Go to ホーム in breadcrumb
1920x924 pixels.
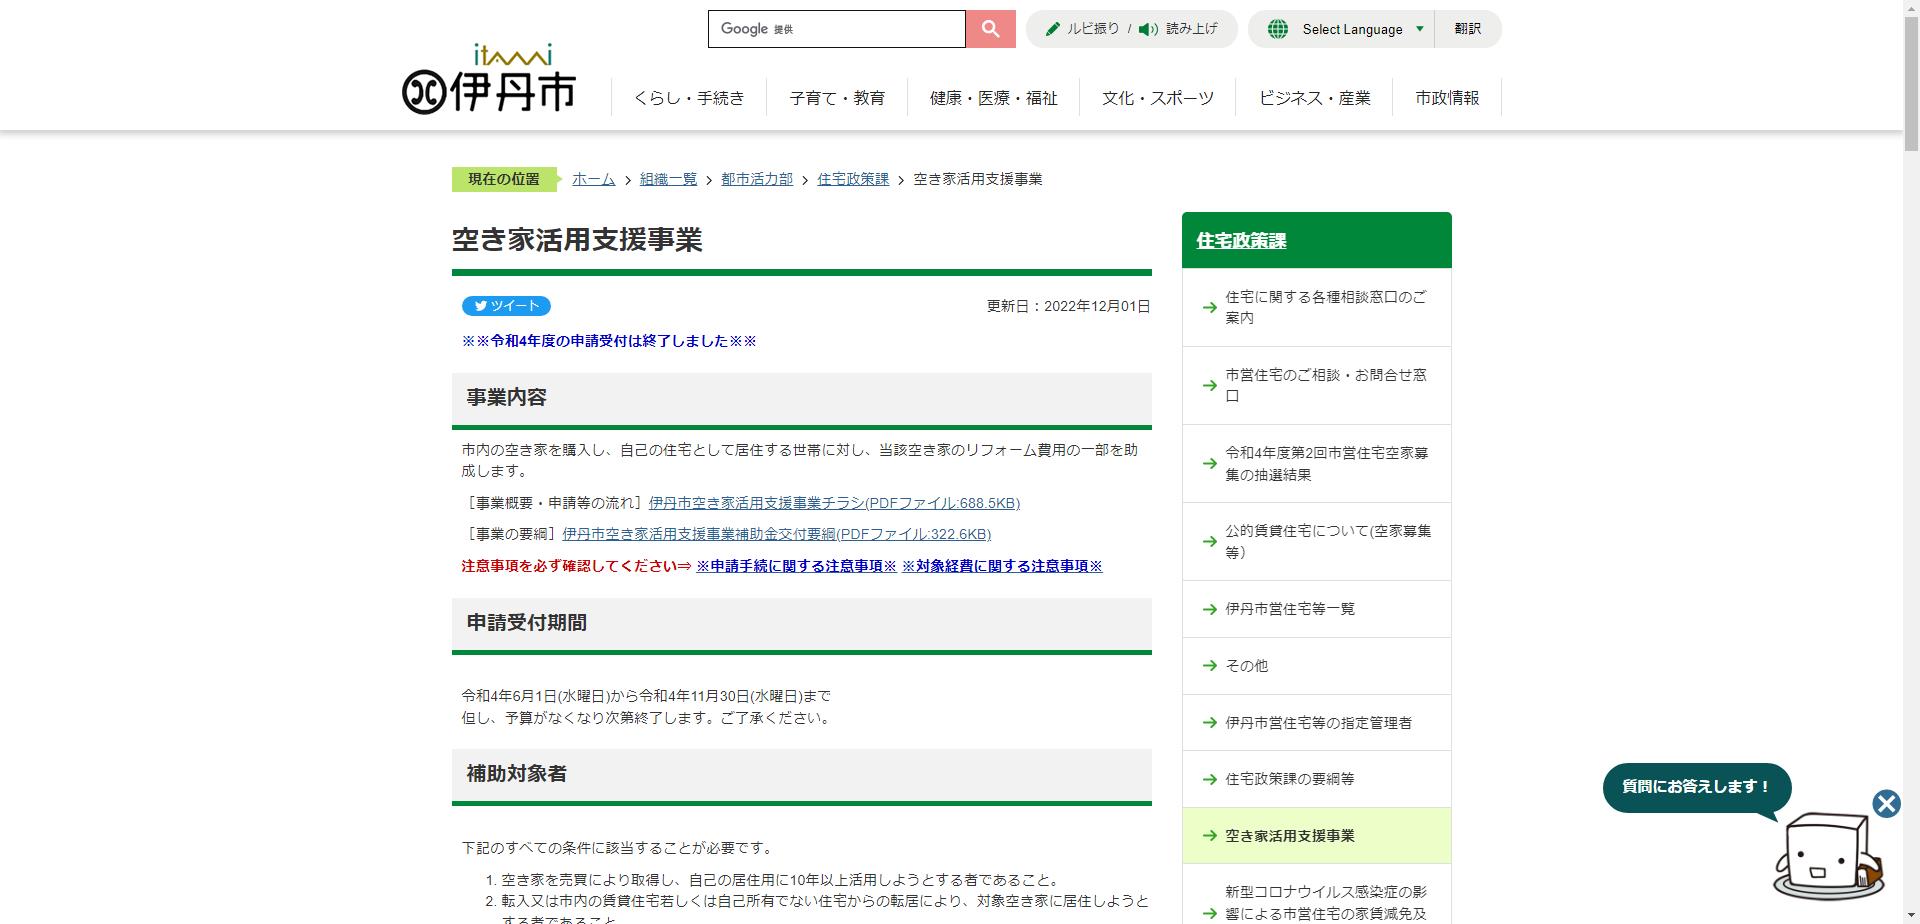(x=593, y=179)
